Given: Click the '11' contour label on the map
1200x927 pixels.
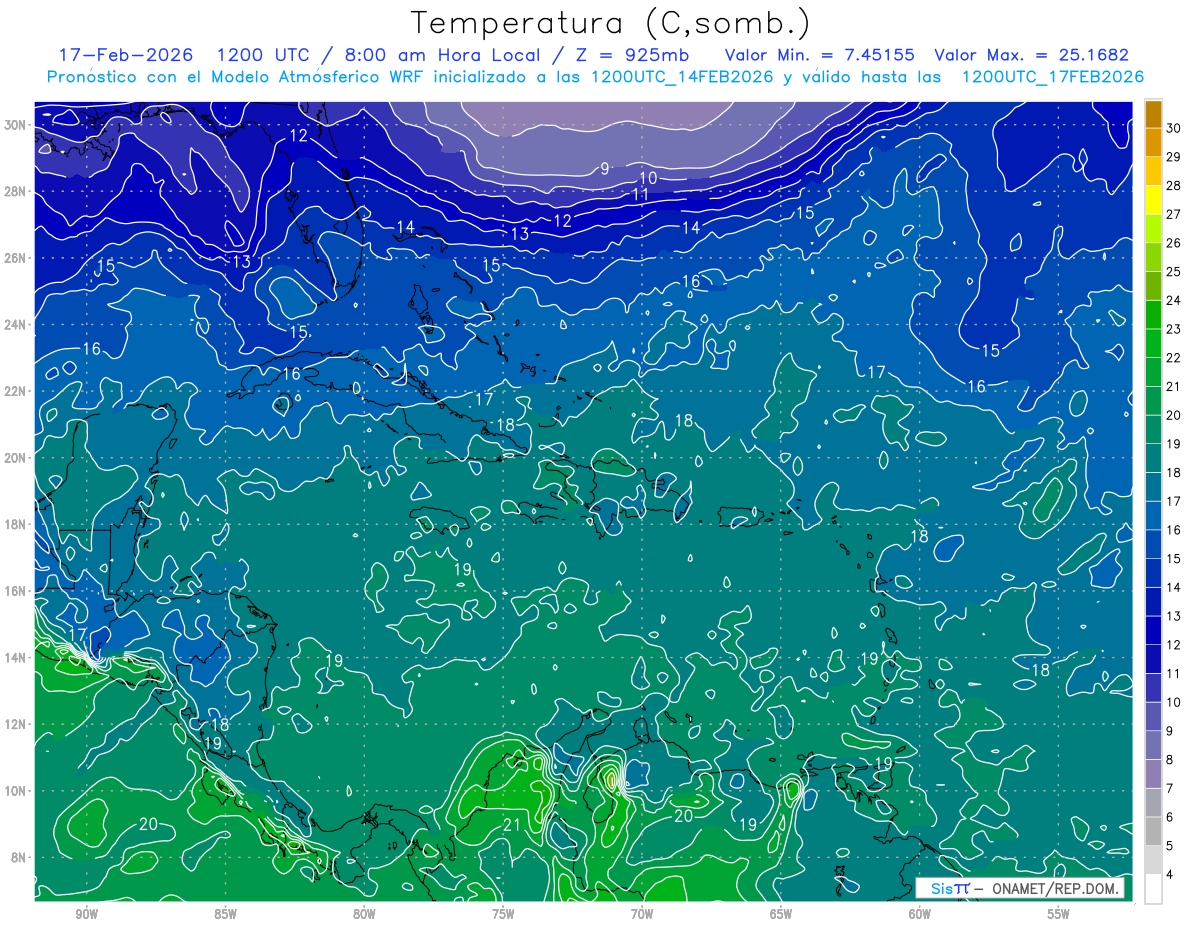Looking at the screenshot, I should pos(641,194).
